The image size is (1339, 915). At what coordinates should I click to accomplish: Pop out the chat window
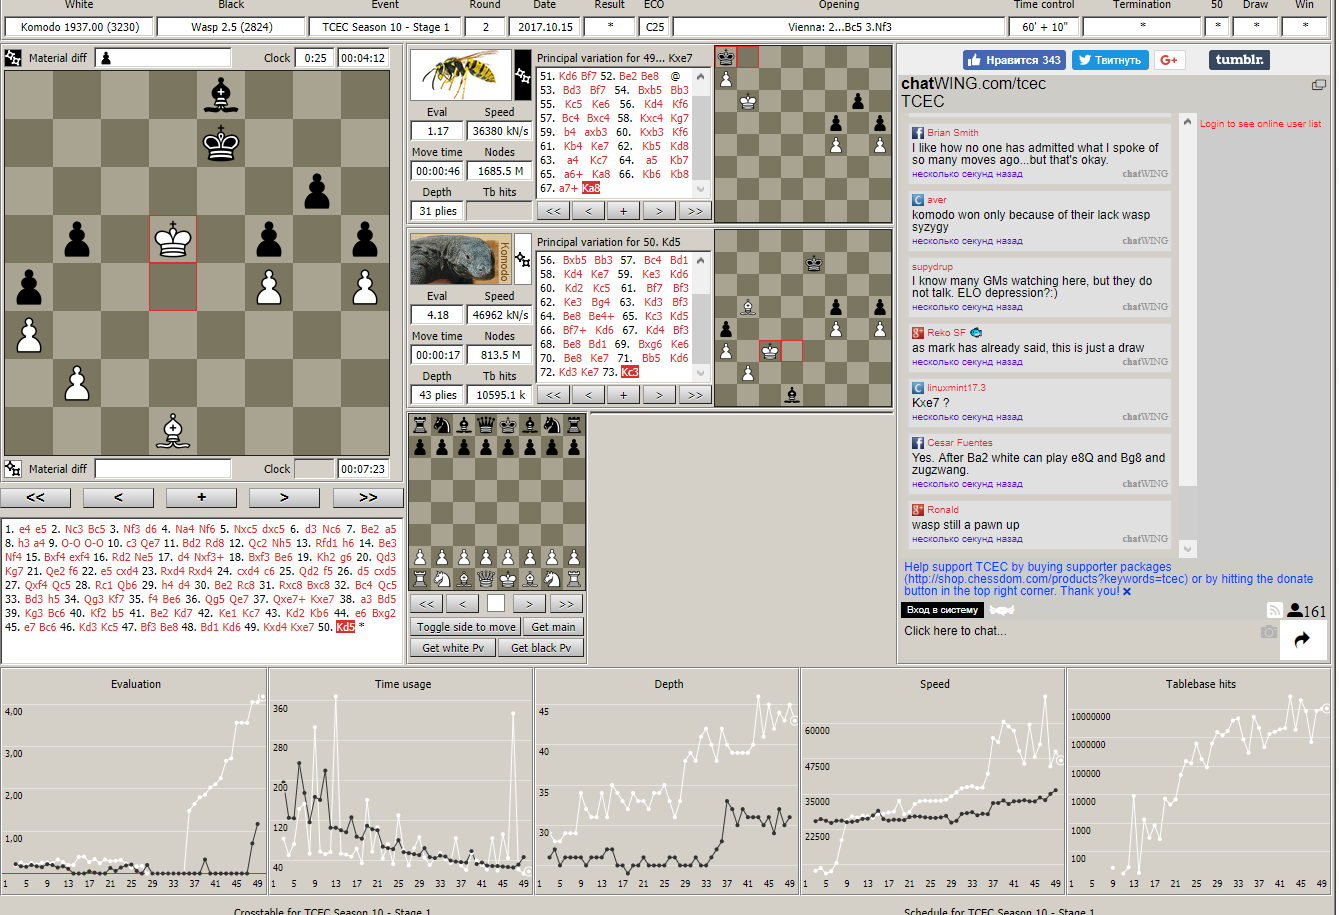[1318, 86]
